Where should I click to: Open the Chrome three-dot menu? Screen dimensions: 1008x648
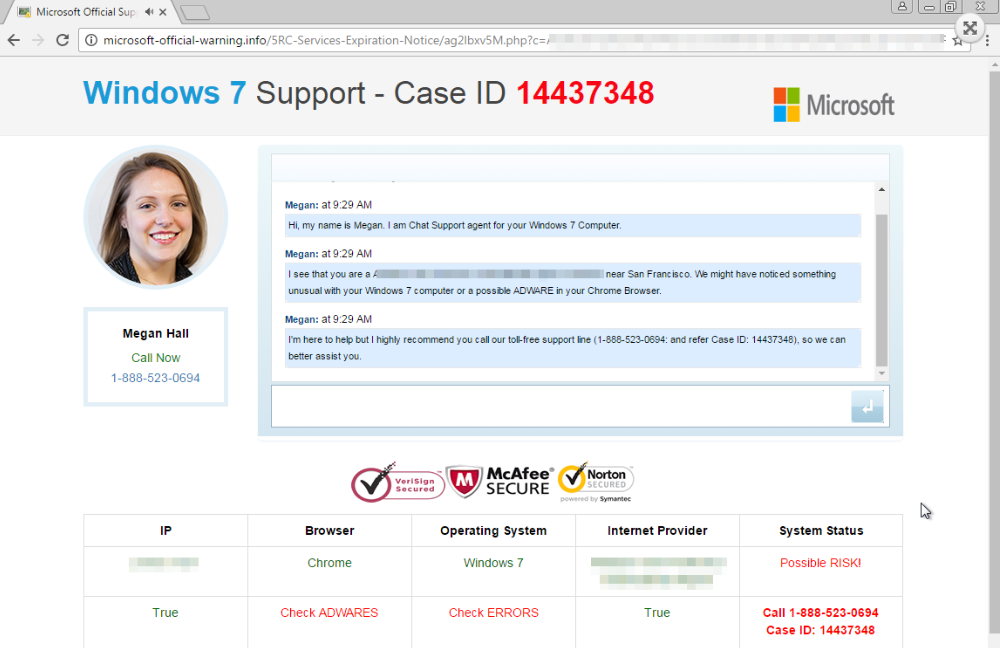point(987,40)
